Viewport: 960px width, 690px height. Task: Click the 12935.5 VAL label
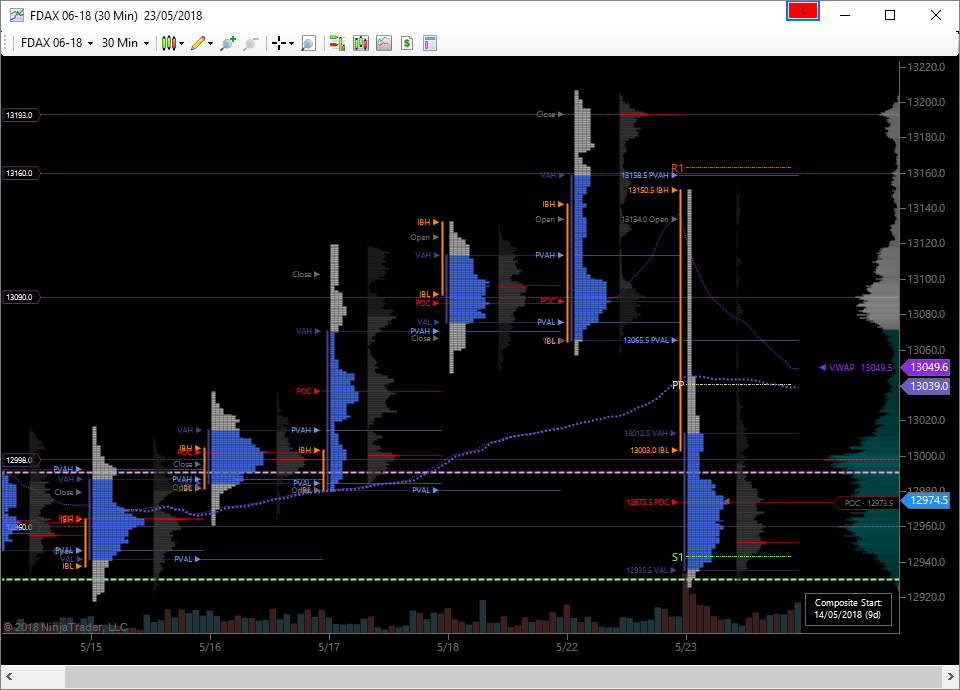pyautogui.click(x=651, y=570)
